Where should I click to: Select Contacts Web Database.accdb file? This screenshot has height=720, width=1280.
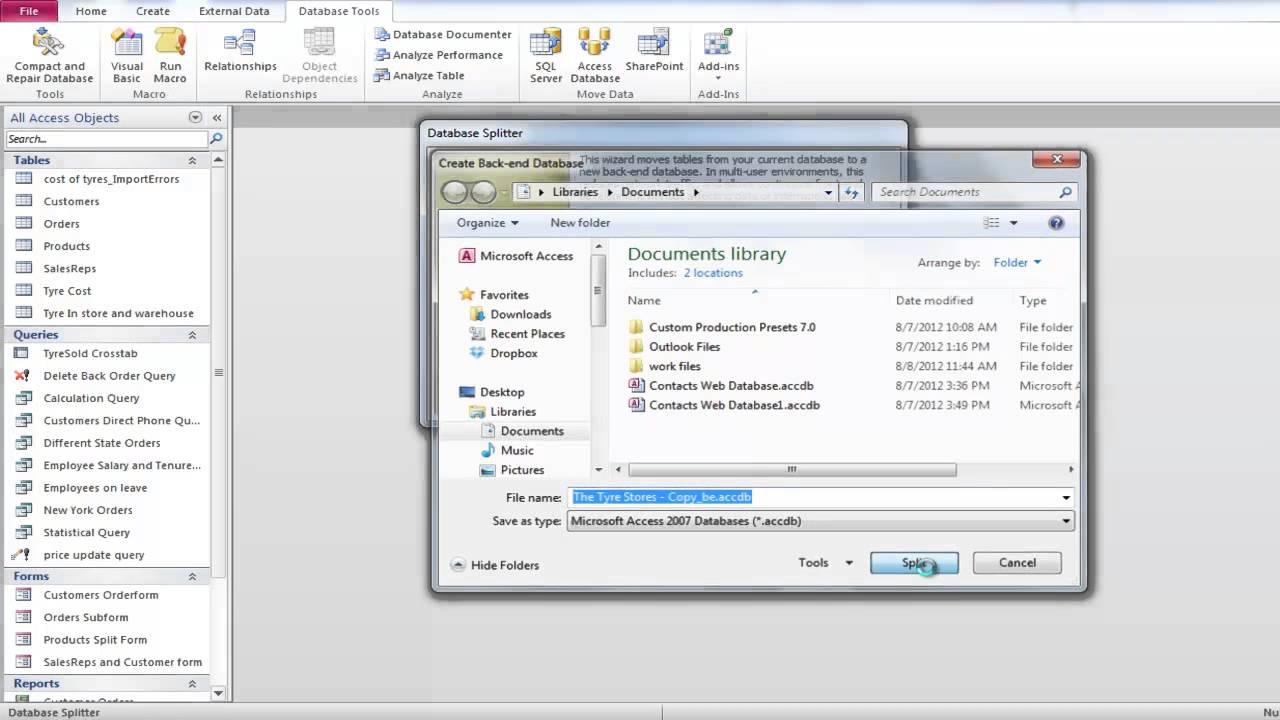pyautogui.click(x=731, y=386)
